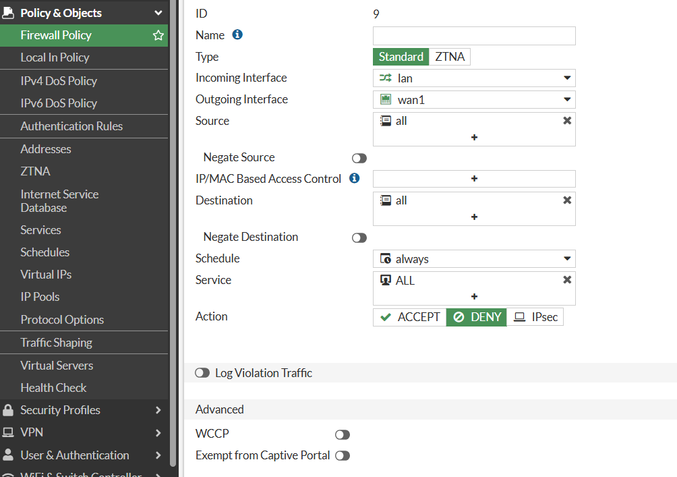Screen dimensions: 677x477
Task: Click the Firewall Policy favorite star icon
Action: coord(158,35)
